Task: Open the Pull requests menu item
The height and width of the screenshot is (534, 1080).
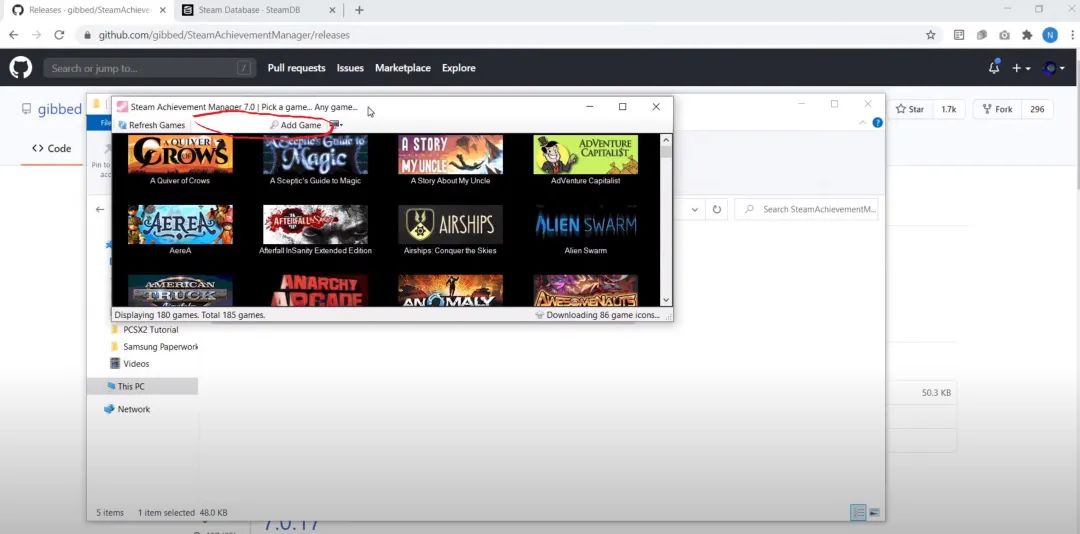Action: coord(296,68)
